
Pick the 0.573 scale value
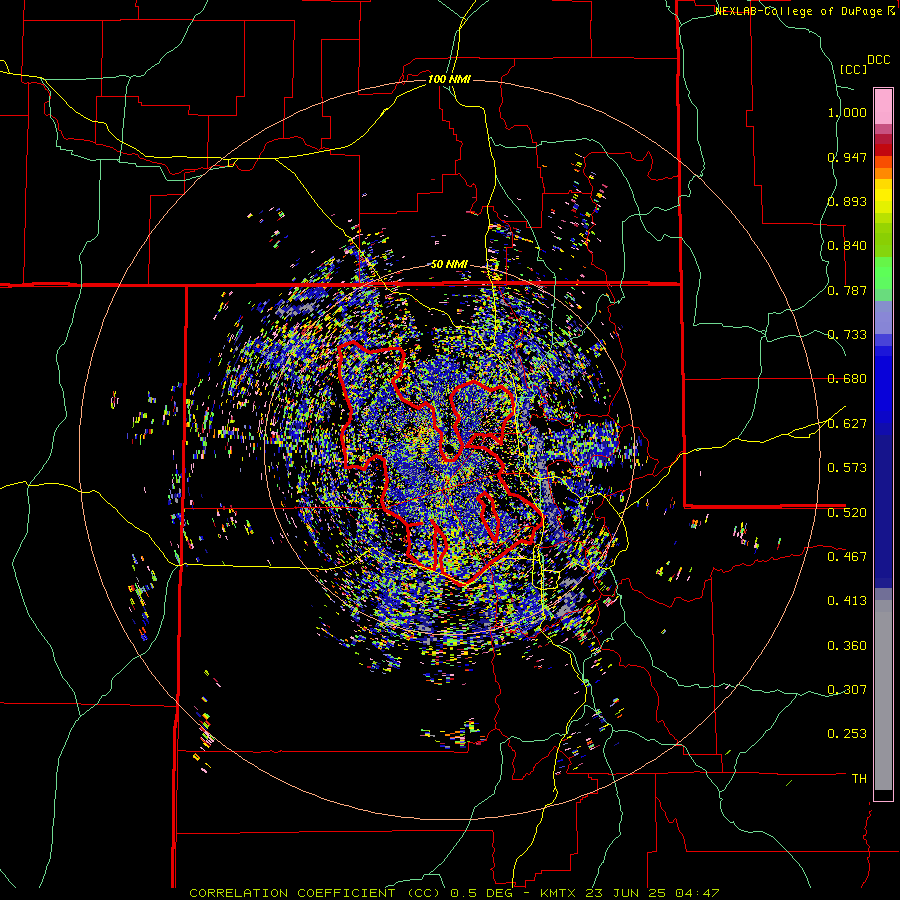tap(847, 468)
